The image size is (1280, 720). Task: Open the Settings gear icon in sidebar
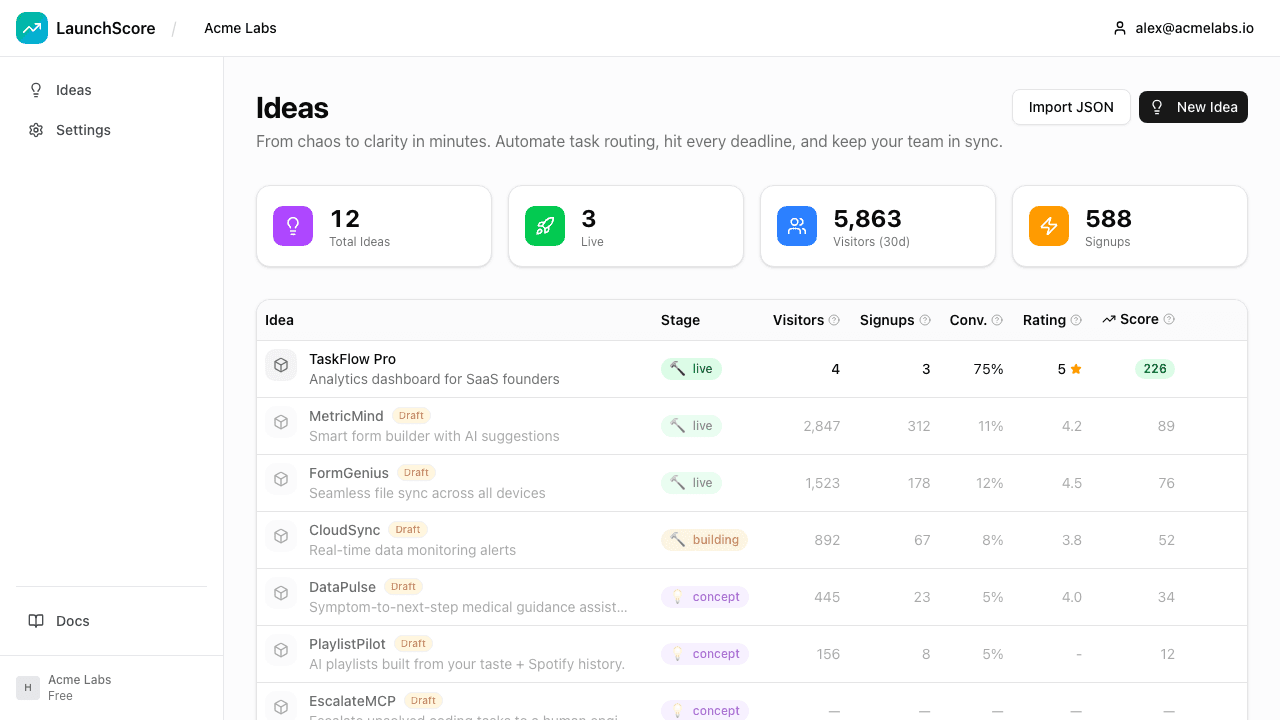tap(36, 130)
